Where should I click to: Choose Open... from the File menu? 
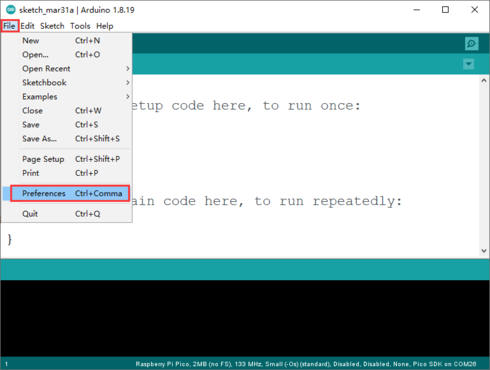(x=67, y=55)
